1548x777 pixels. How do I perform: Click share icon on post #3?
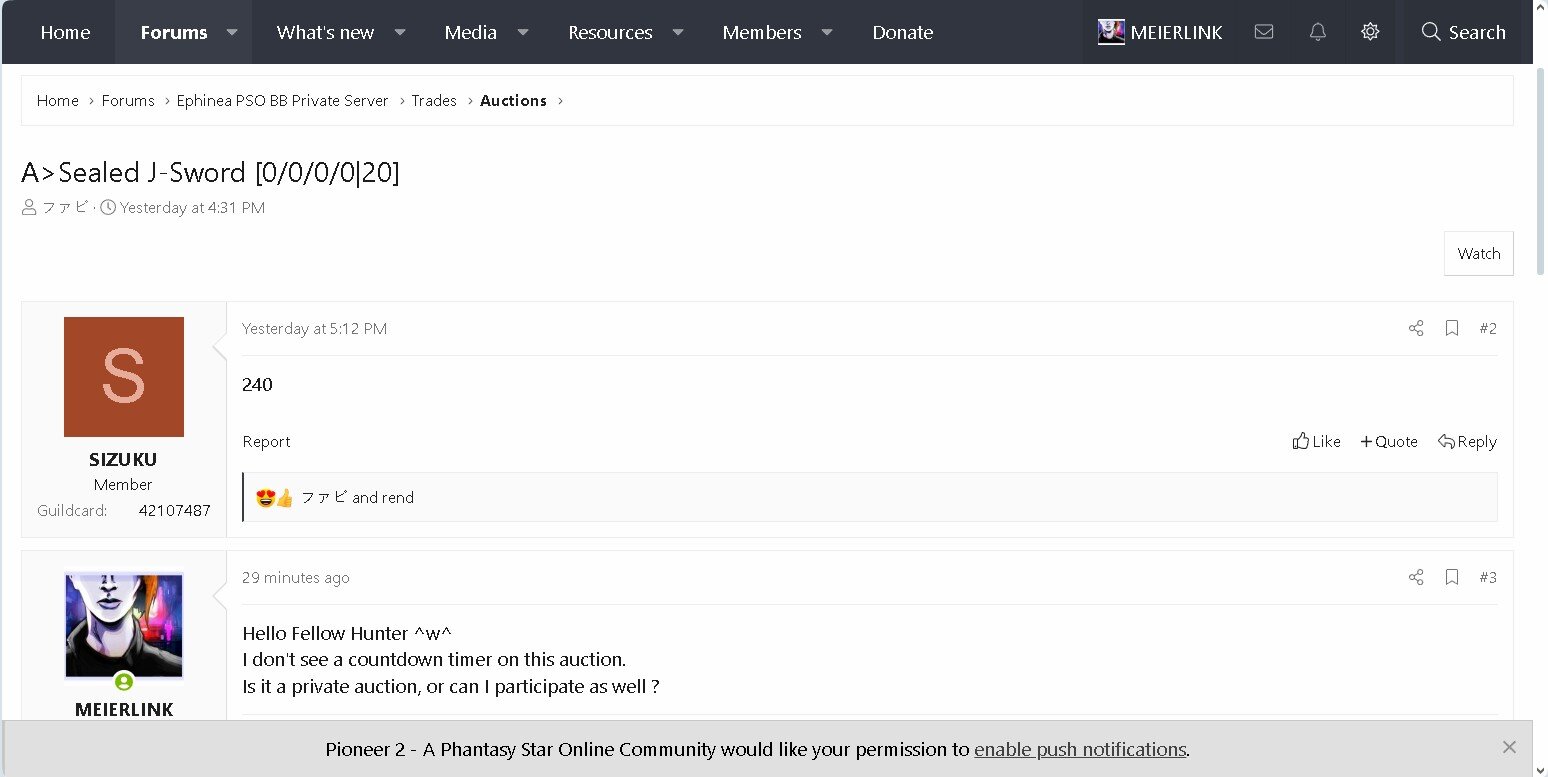(x=1416, y=577)
